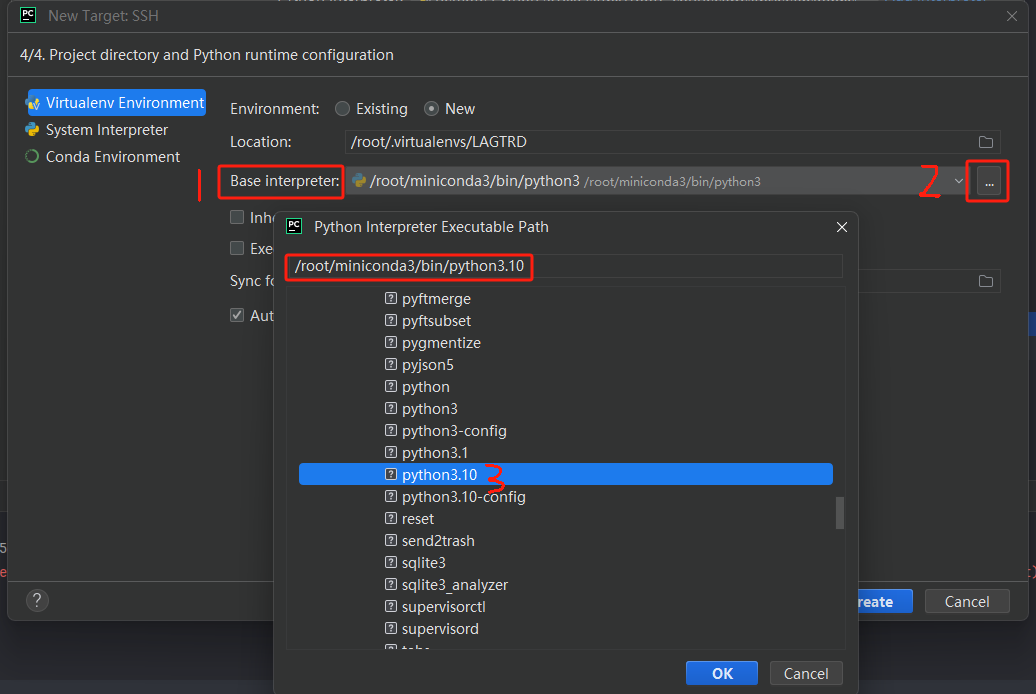Screen dimensions: 1036x694
Task: Click the PyCharm logo in the path dialog title
Action: [294, 226]
